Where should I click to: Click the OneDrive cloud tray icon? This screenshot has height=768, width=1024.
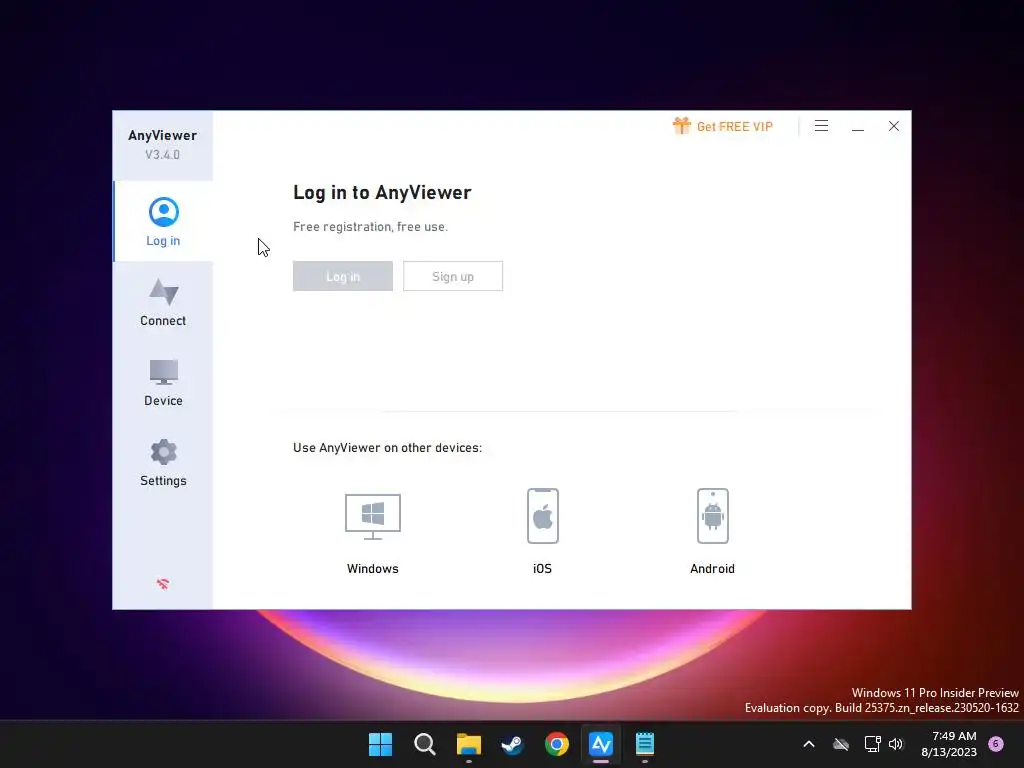tap(841, 744)
